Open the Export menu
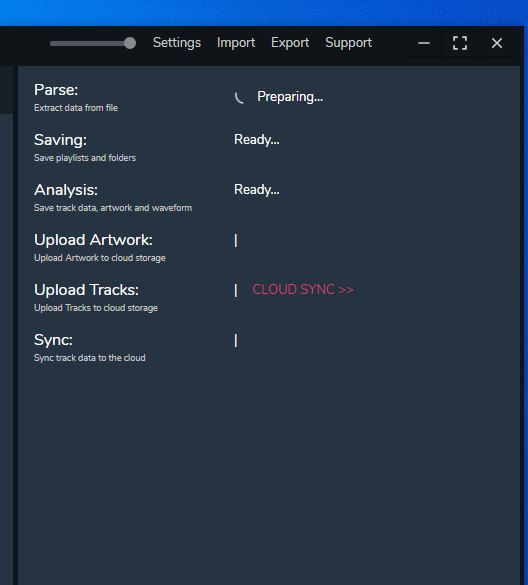 click(290, 43)
